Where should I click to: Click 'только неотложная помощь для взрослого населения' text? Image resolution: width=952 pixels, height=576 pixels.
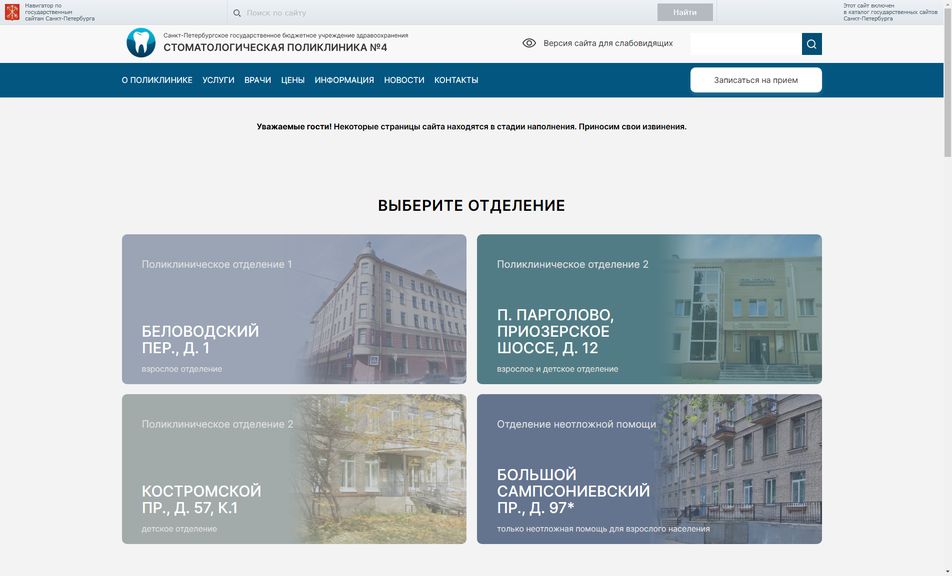(603, 529)
